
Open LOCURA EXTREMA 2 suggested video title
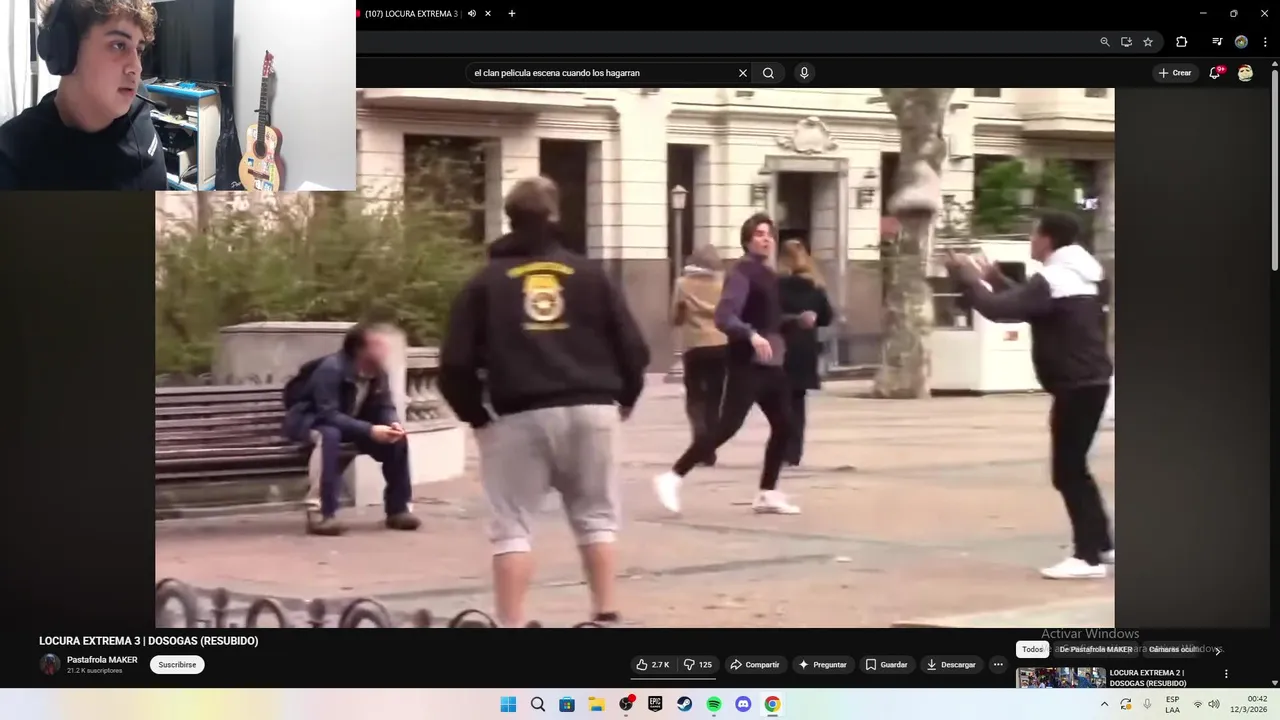point(1148,678)
